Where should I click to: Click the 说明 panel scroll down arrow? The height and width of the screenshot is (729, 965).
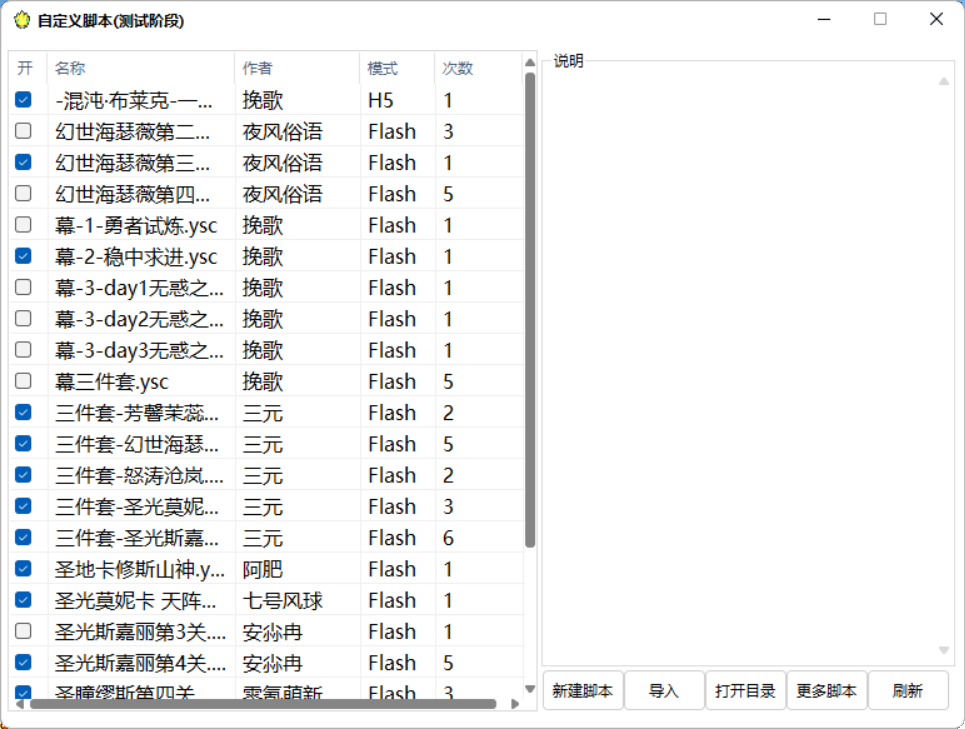[x=943, y=650]
